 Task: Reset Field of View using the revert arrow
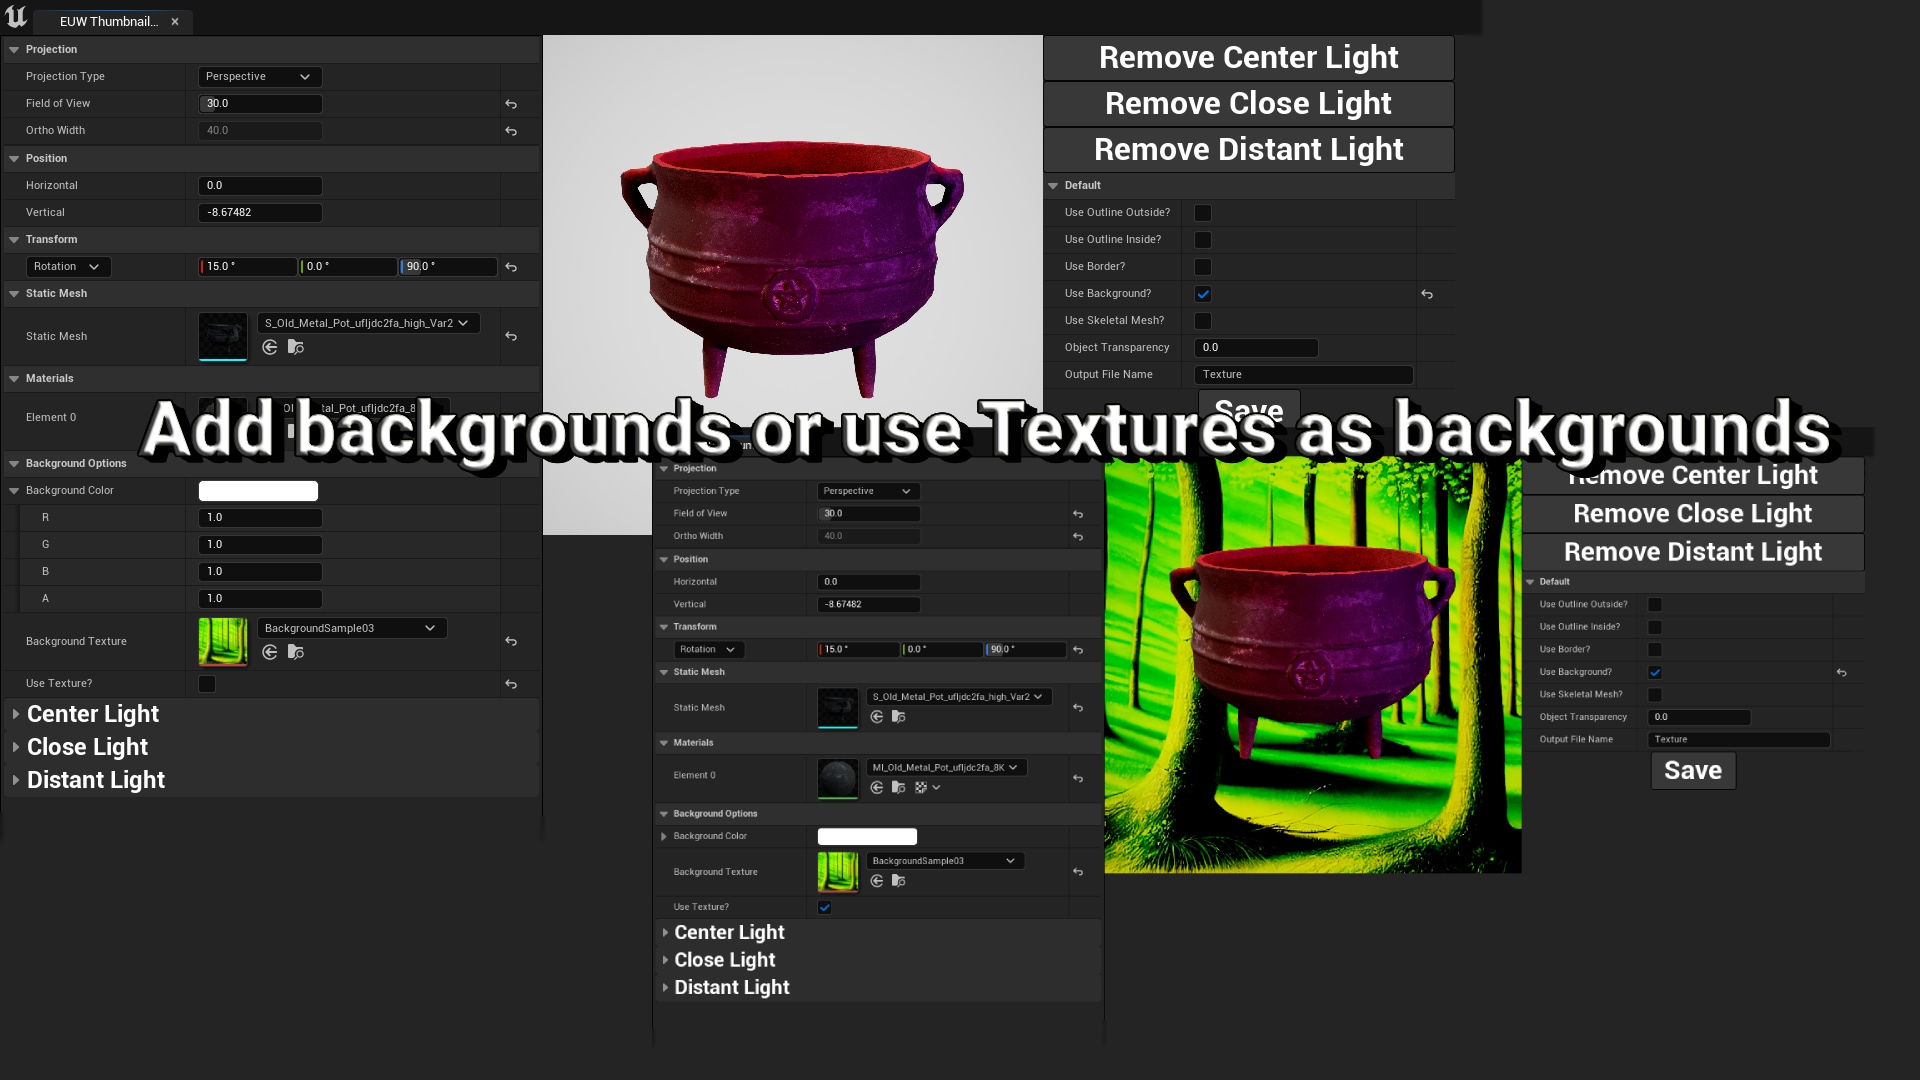(511, 104)
